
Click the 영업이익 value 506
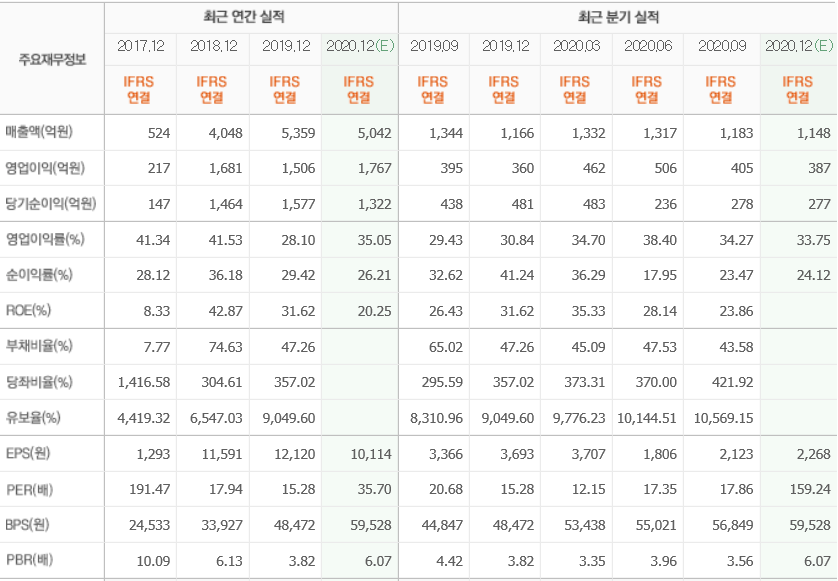click(x=665, y=168)
